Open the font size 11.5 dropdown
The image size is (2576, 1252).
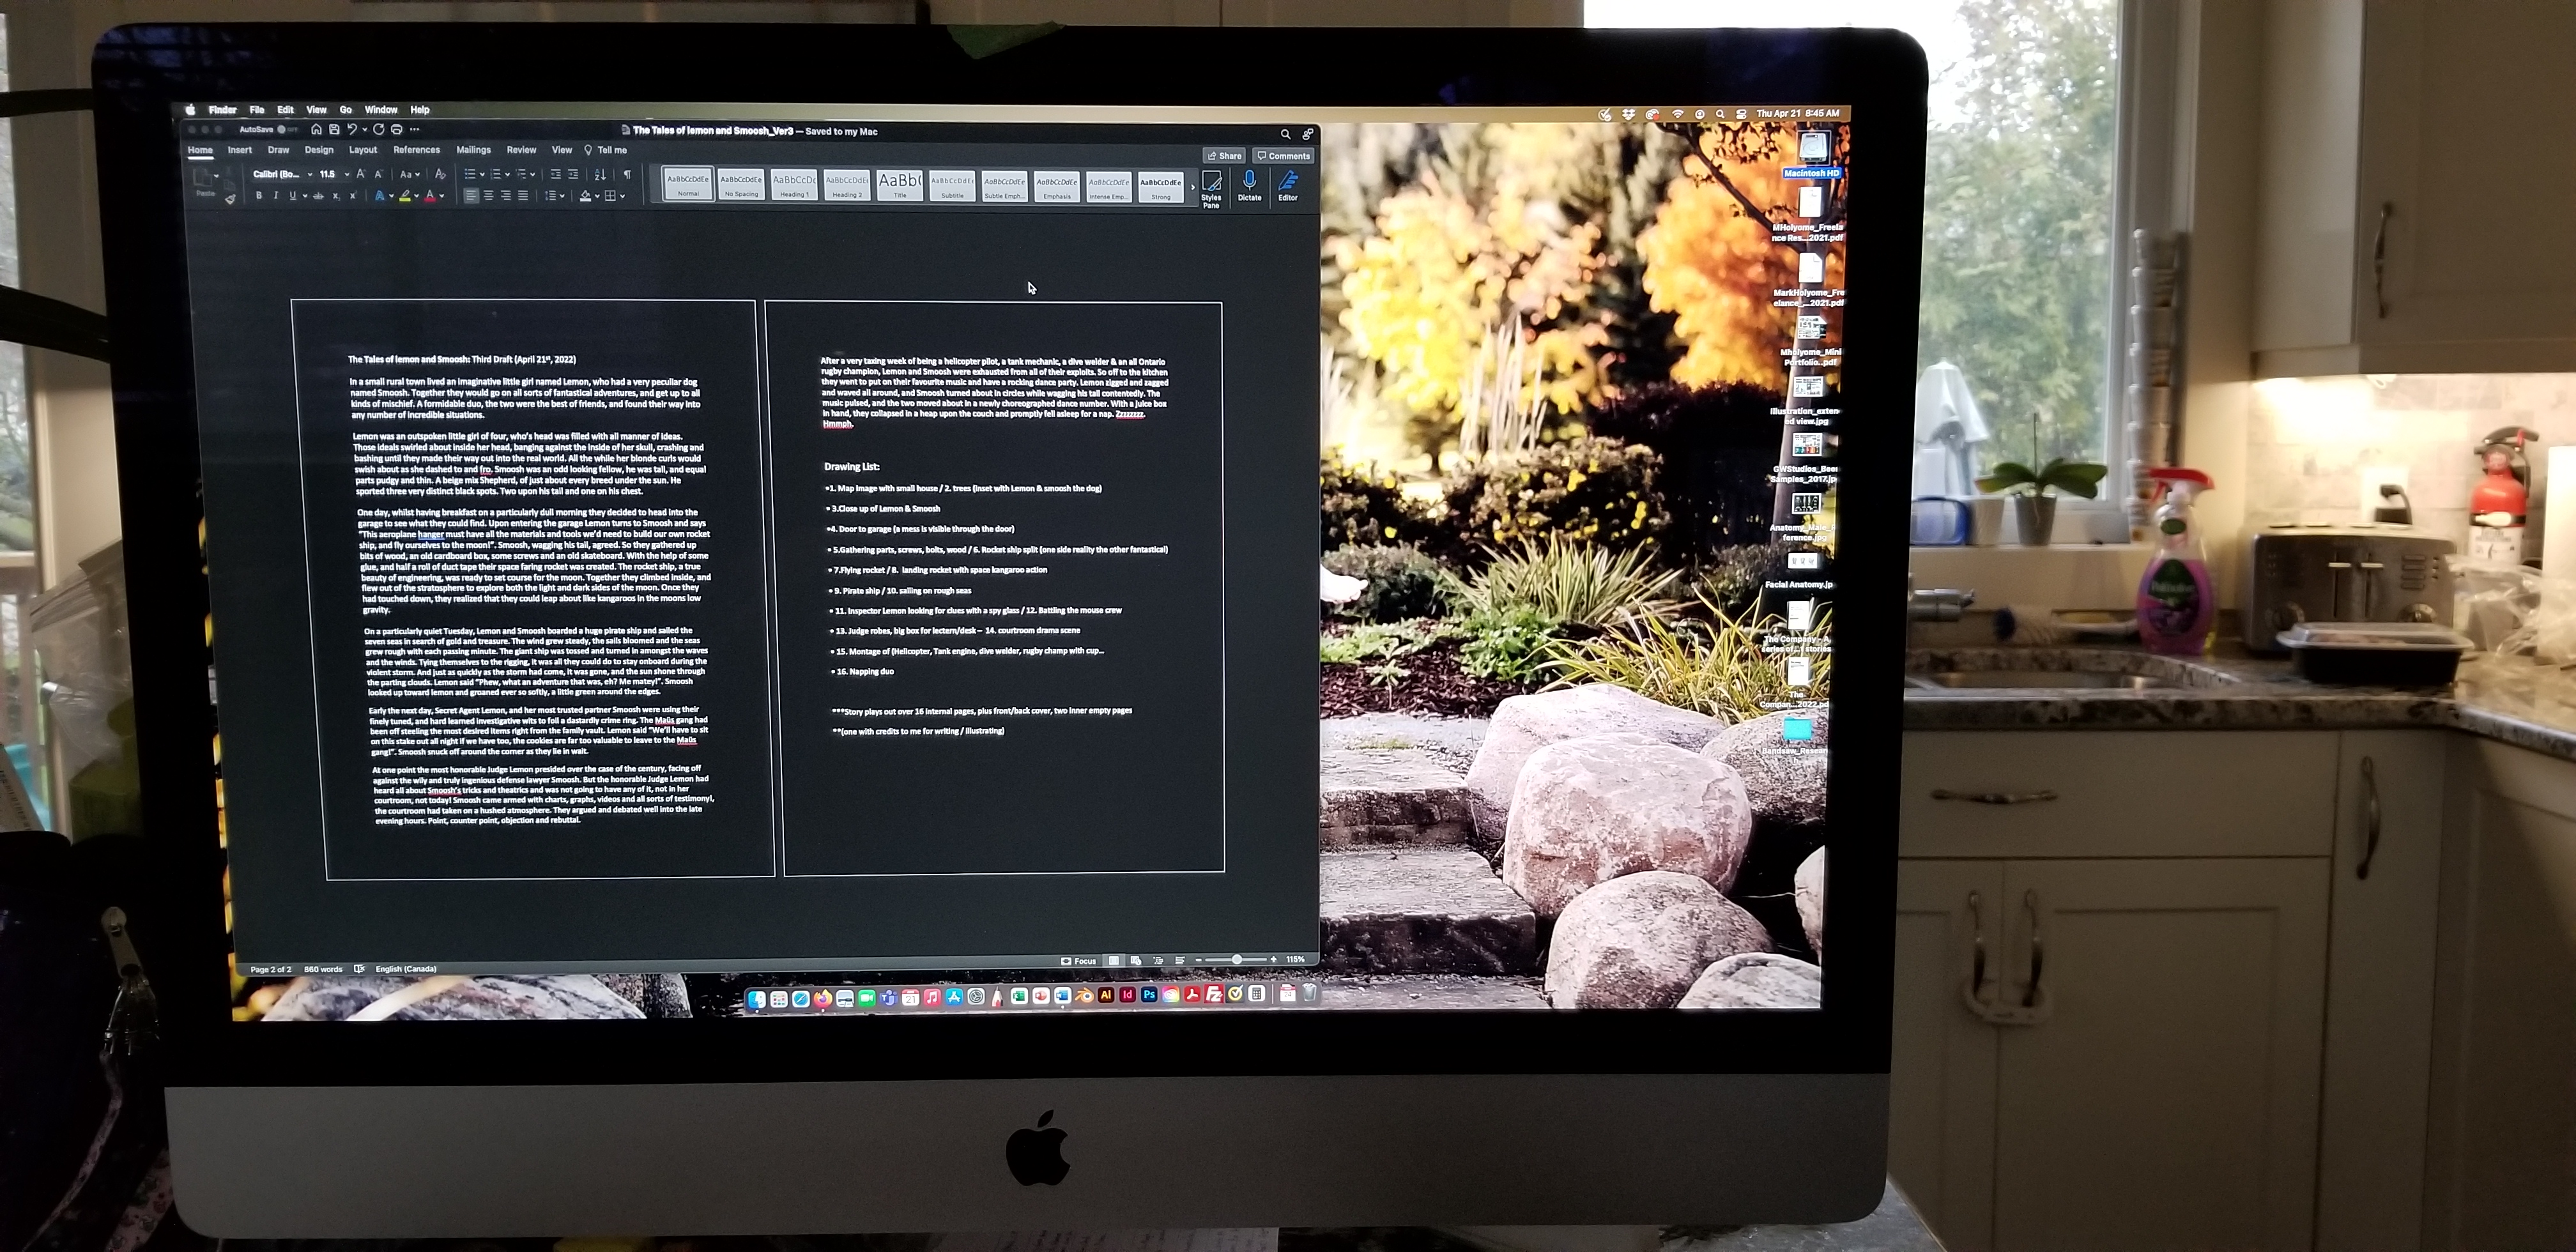pyautogui.click(x=347, y=175)
